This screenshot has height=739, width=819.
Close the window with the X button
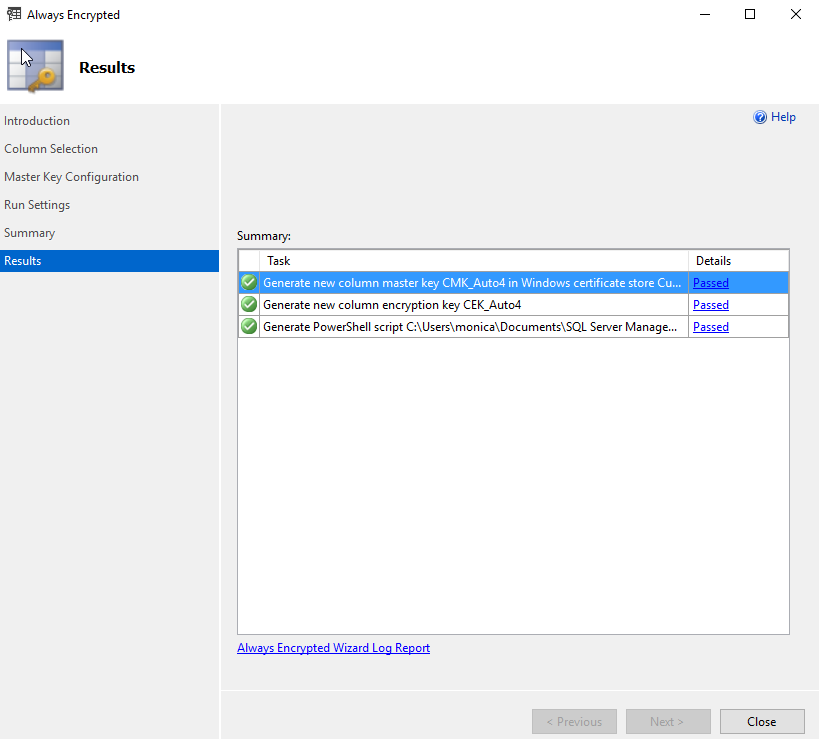(795, 14)
